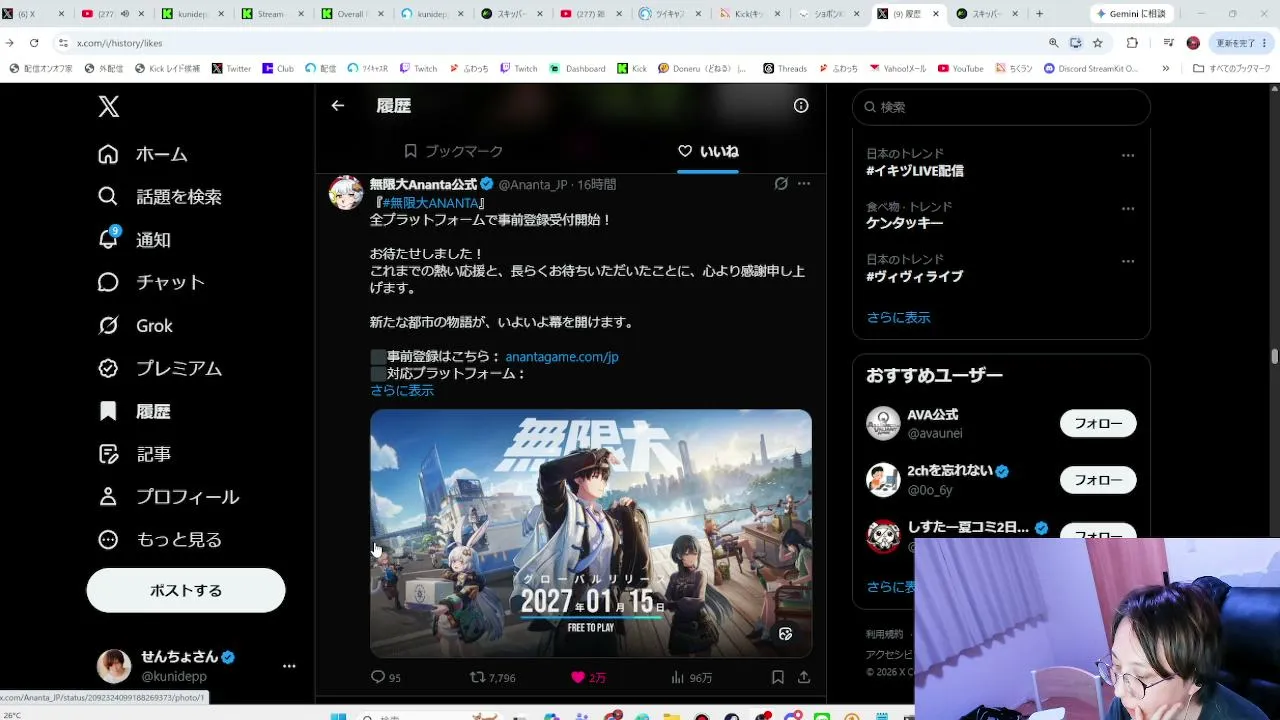Image resolution: width=1280 pixels, height=720 pixels.
Task: Expand the post with さらに表示
Action: (x=402, y=390)
